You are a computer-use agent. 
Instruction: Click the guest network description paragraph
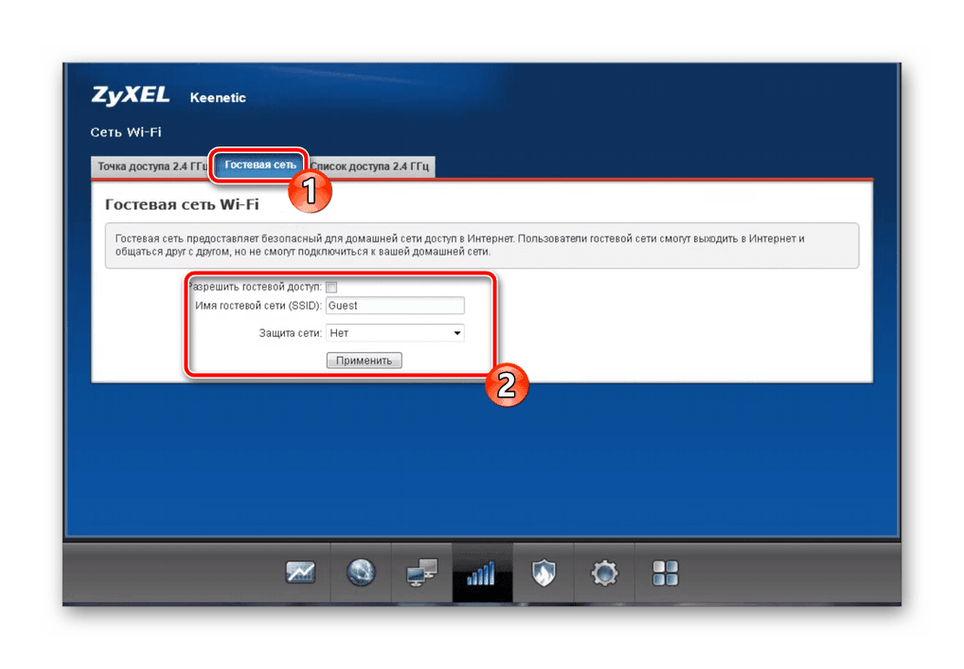[459, 245]
